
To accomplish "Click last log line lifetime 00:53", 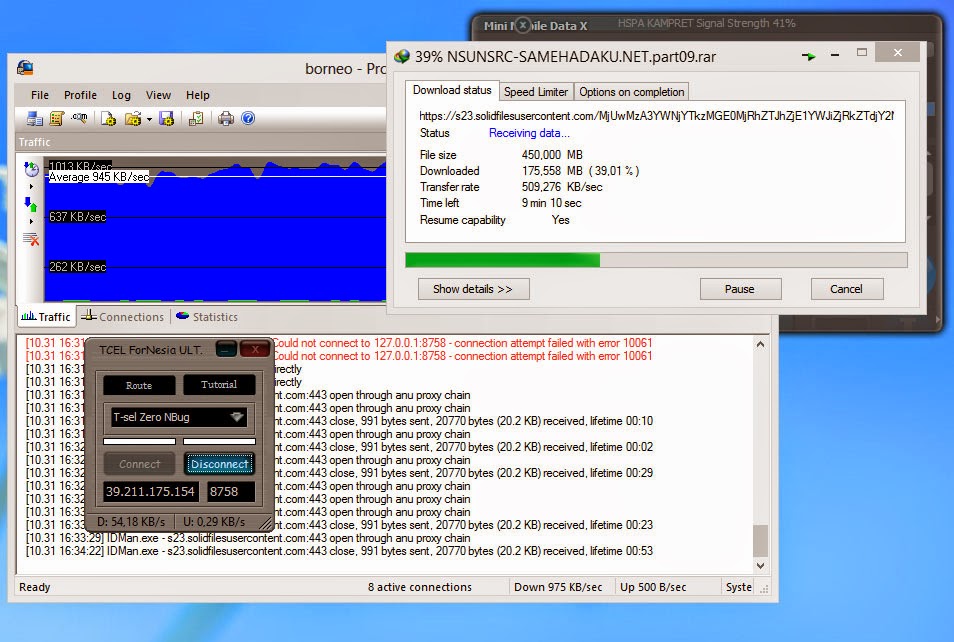I will (x=339, y=551).
